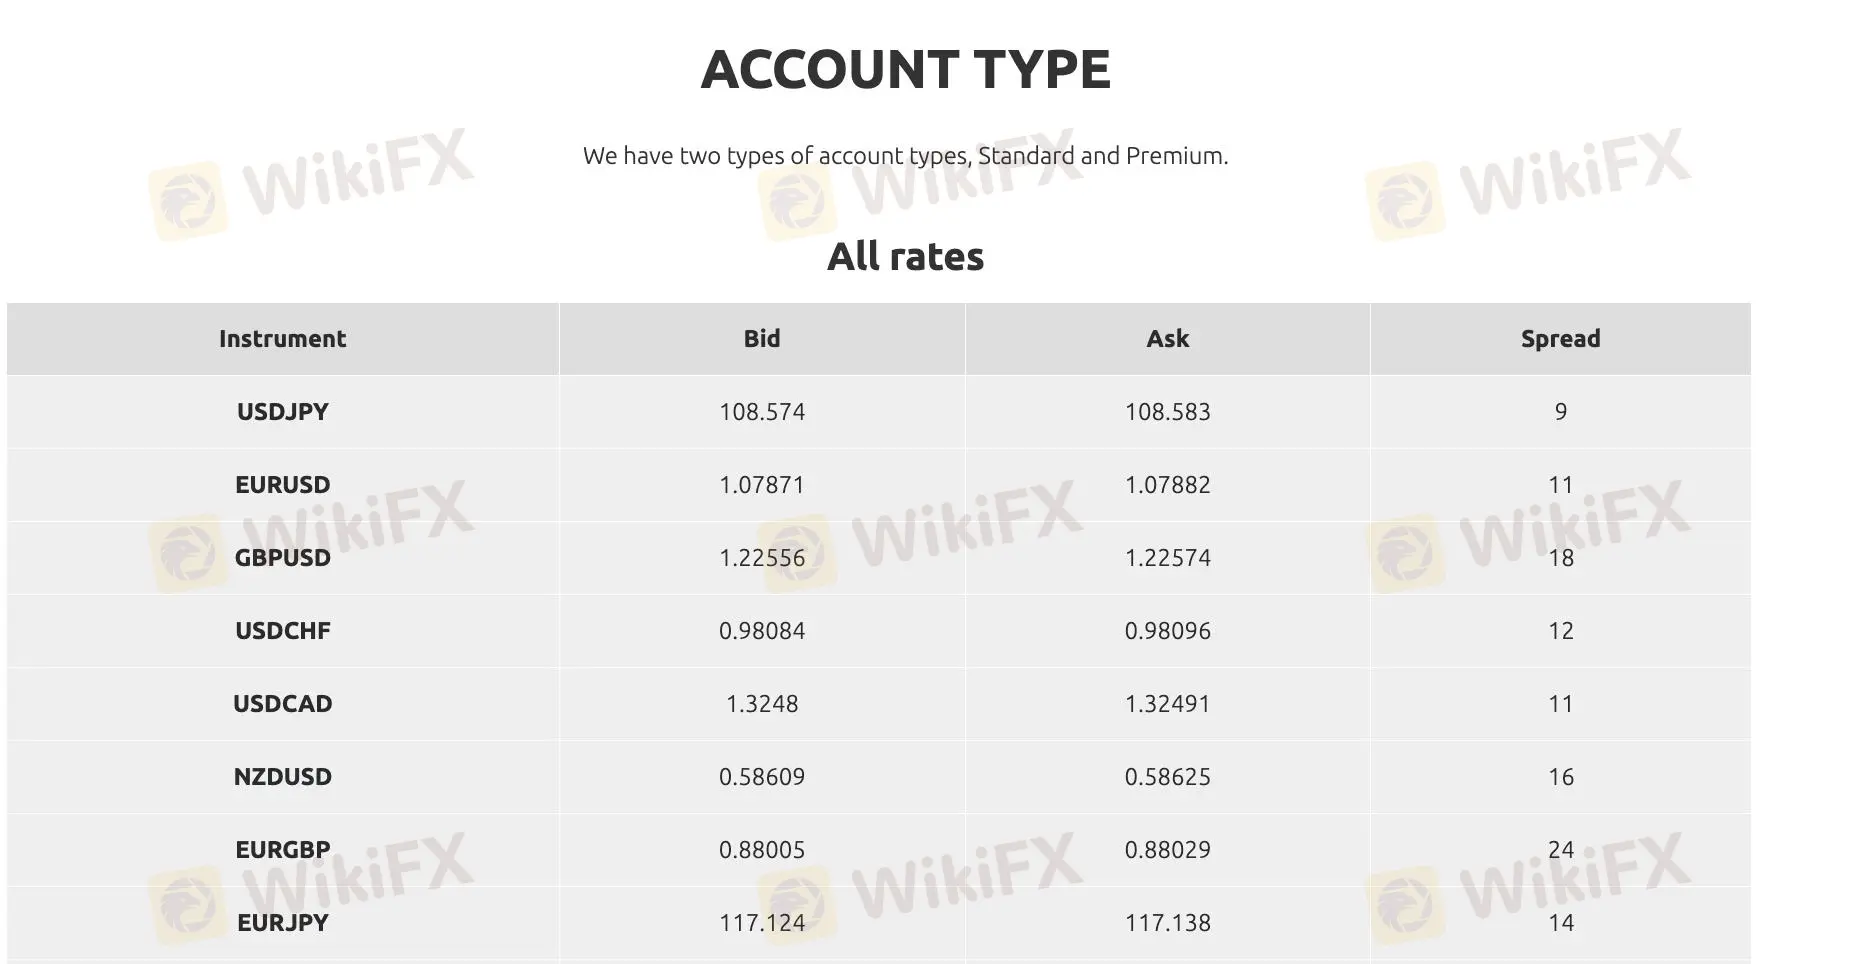Click the USDCAD ask value 1.32491
This screenshot has width=1876, height=964.
(1167, 704)
